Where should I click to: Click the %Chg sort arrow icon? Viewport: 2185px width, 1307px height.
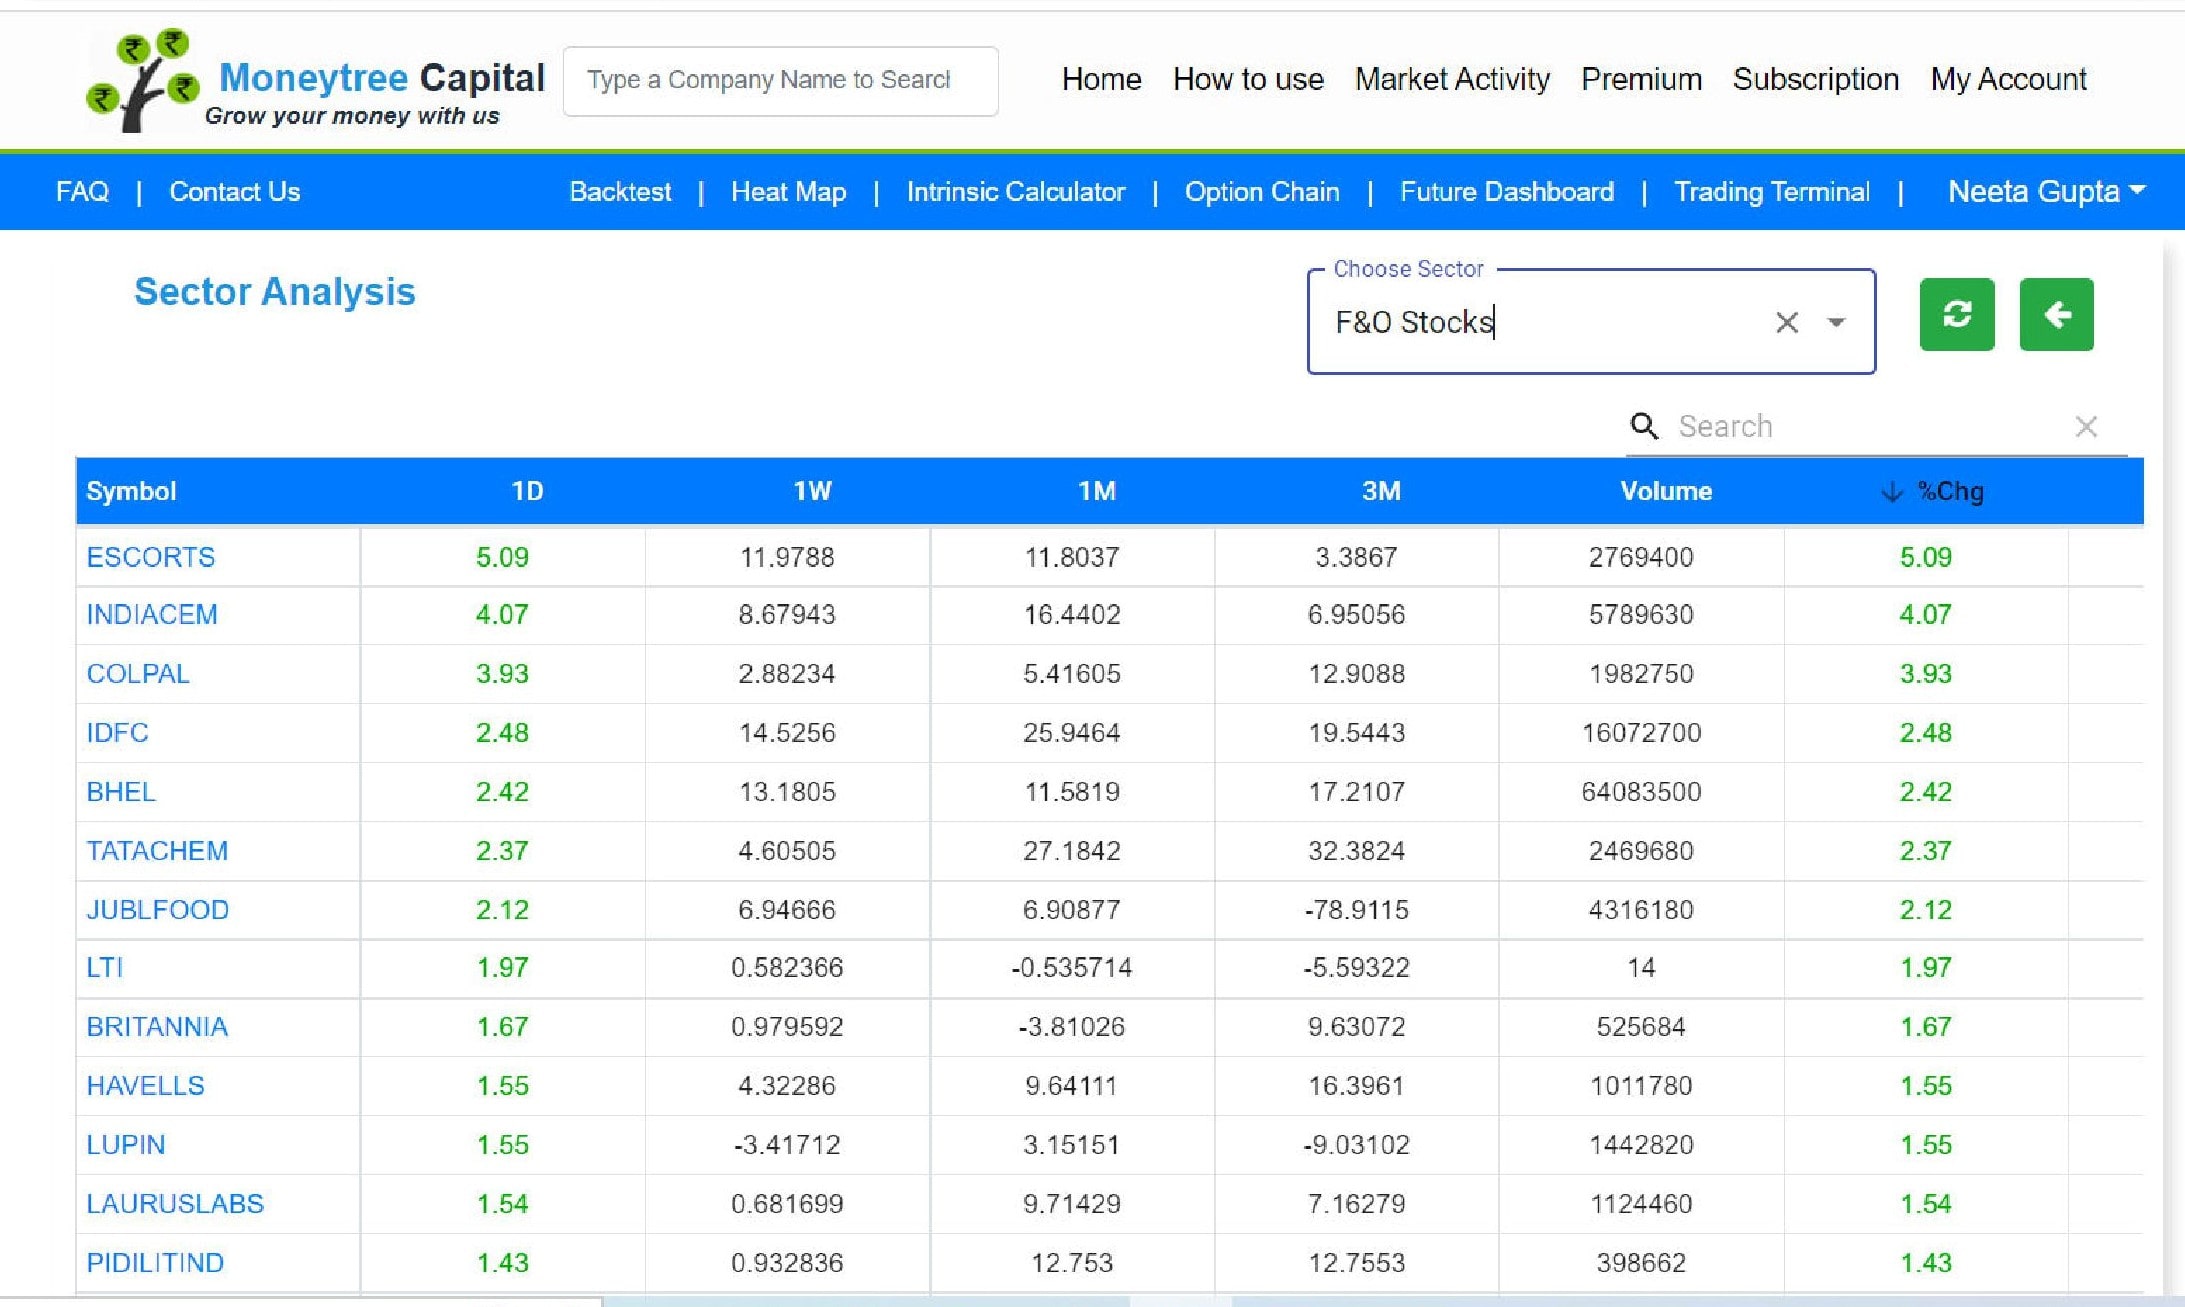point(1891,491)
